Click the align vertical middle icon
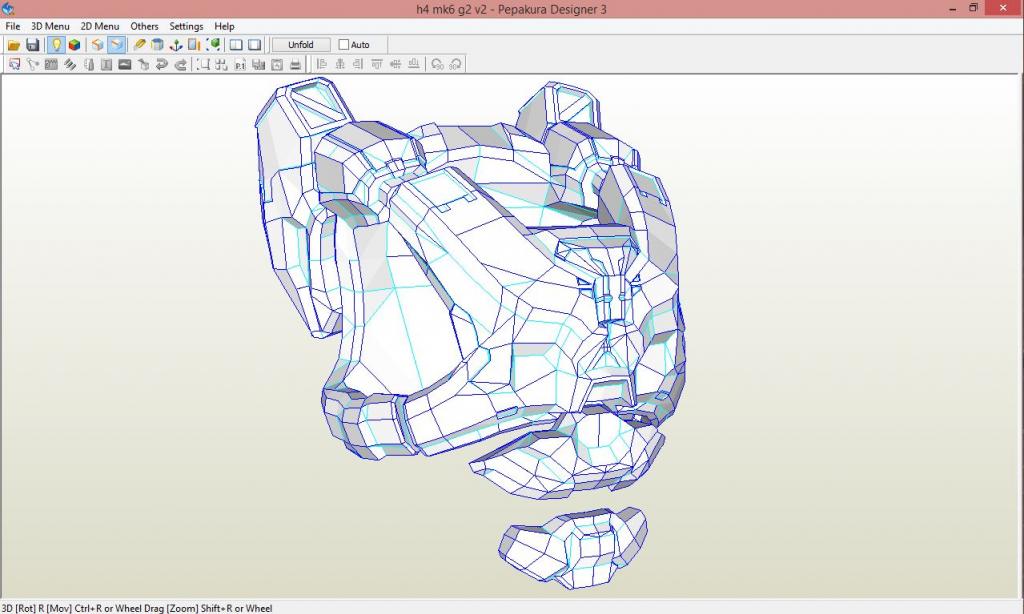 pyautogui.click(x=395, y=64)
